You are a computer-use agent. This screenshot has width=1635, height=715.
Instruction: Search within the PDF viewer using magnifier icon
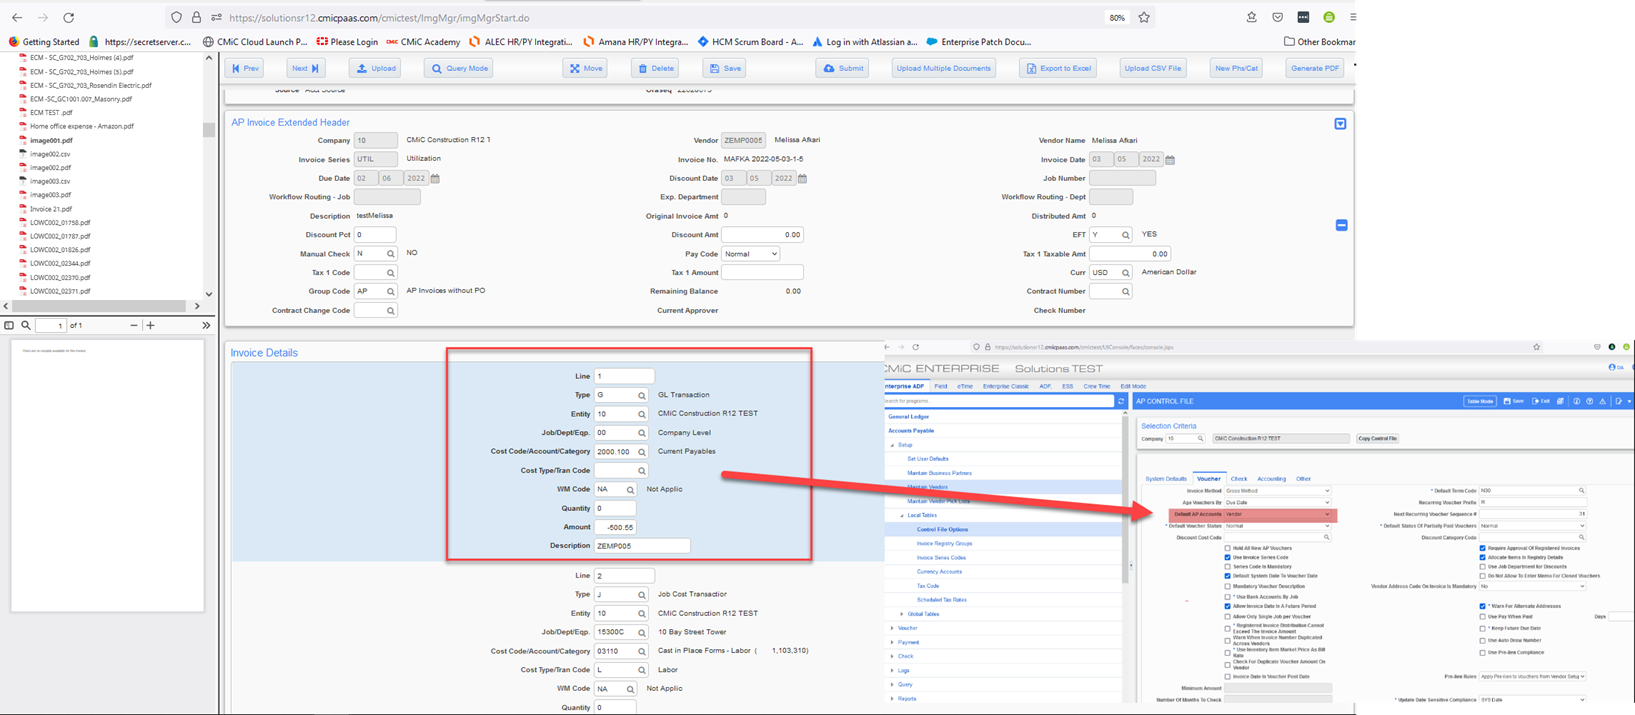tap(26, 325)
